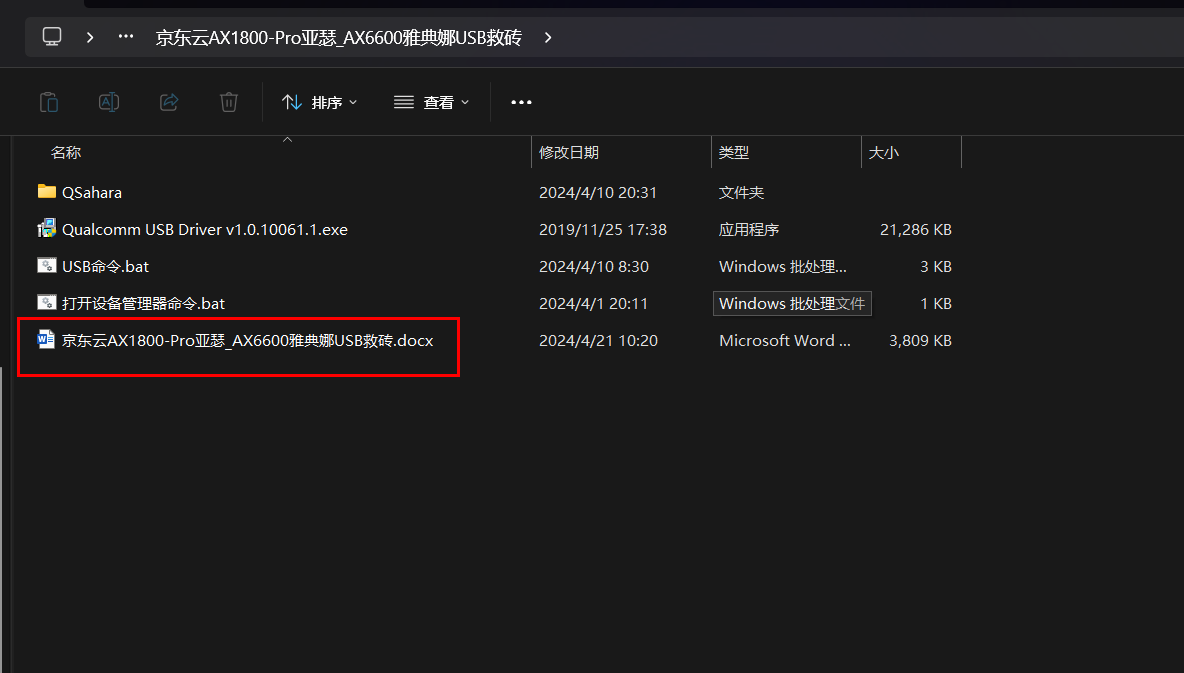Click the 3 KB size value

[936, 267]
